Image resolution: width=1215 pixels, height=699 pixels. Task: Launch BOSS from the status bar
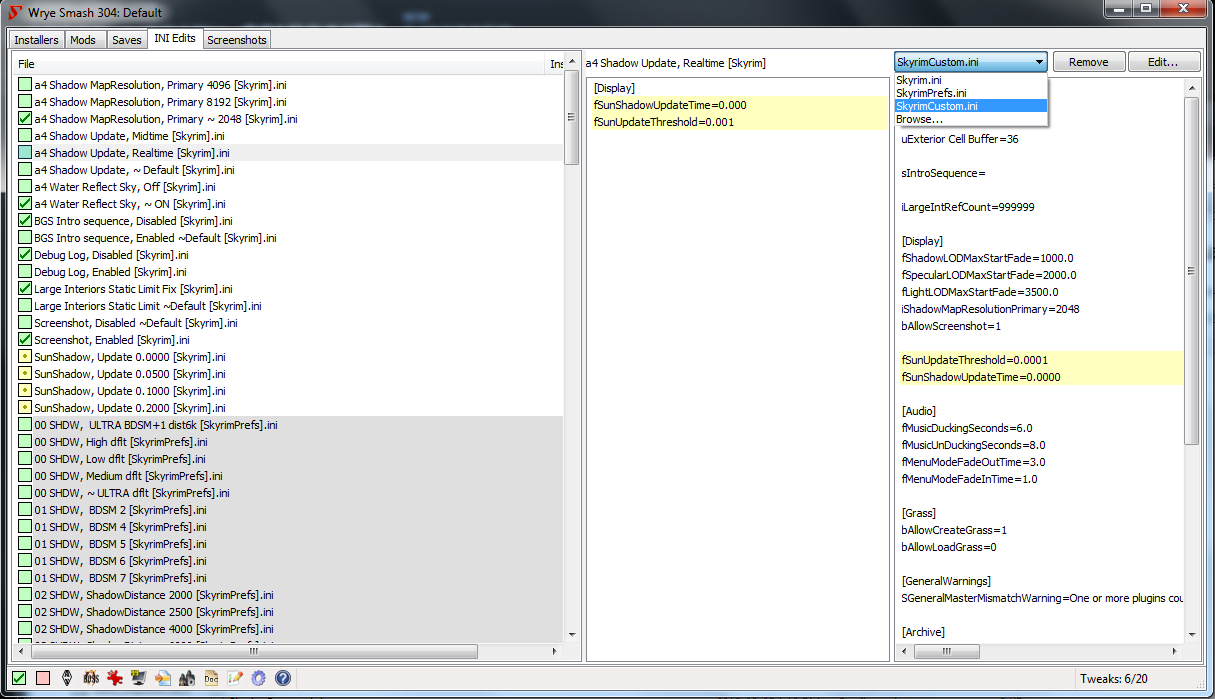[x=91, y=678]
